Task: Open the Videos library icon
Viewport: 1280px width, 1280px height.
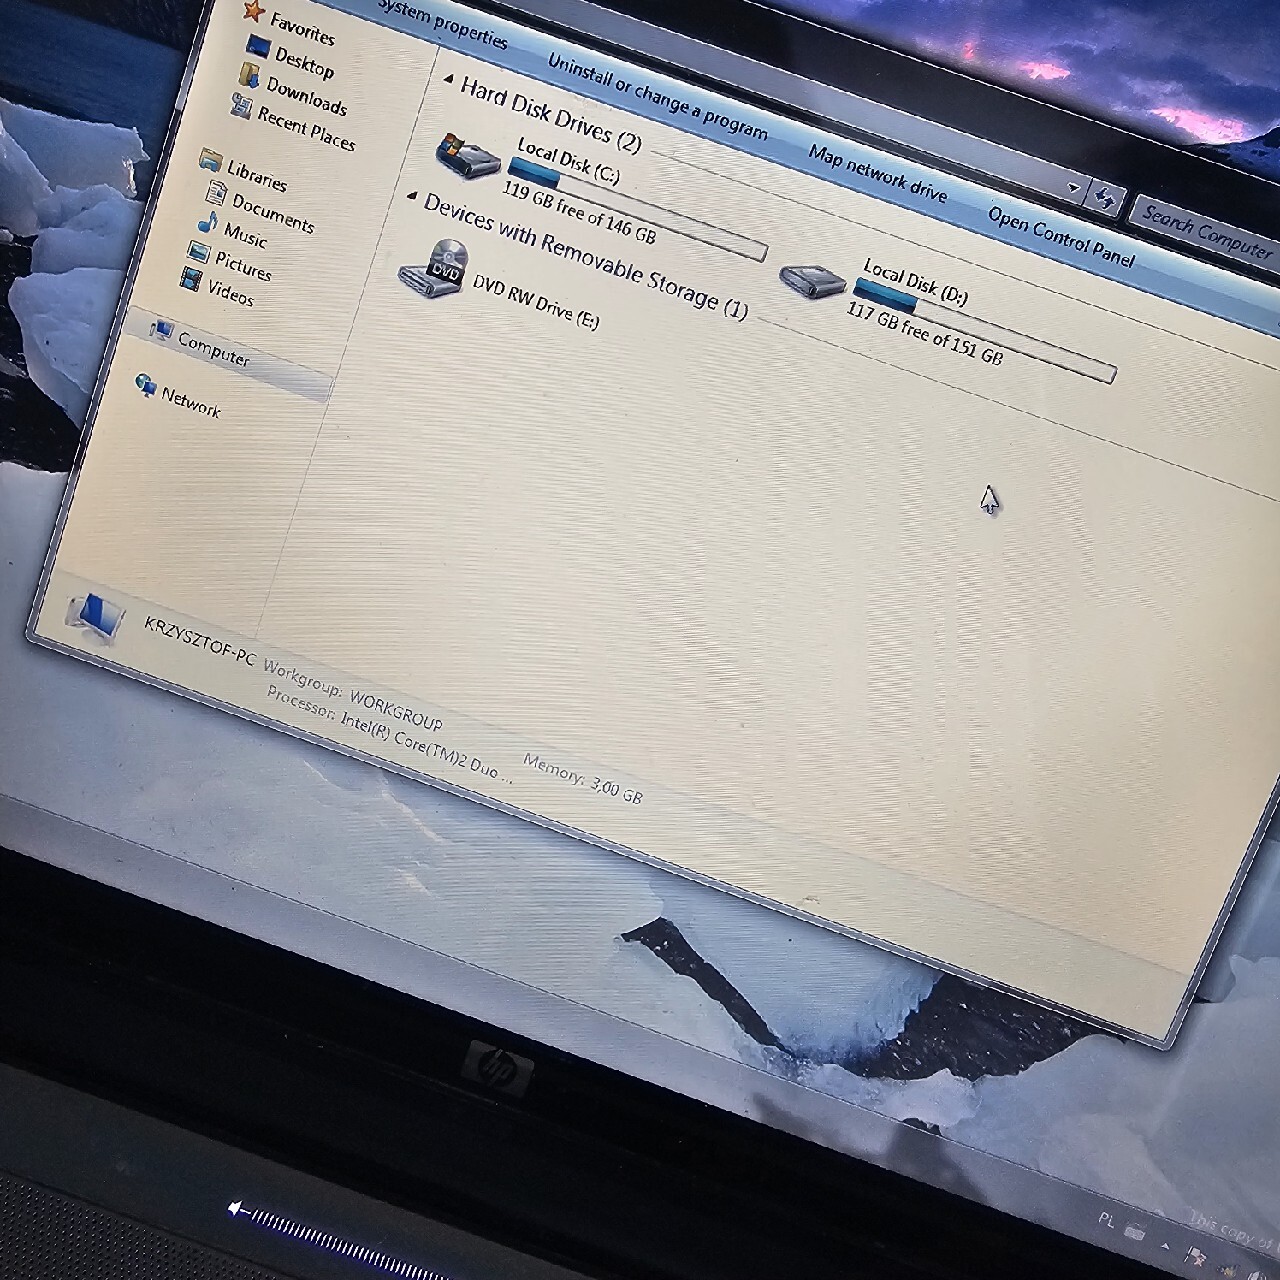Action: click(191, 279)
